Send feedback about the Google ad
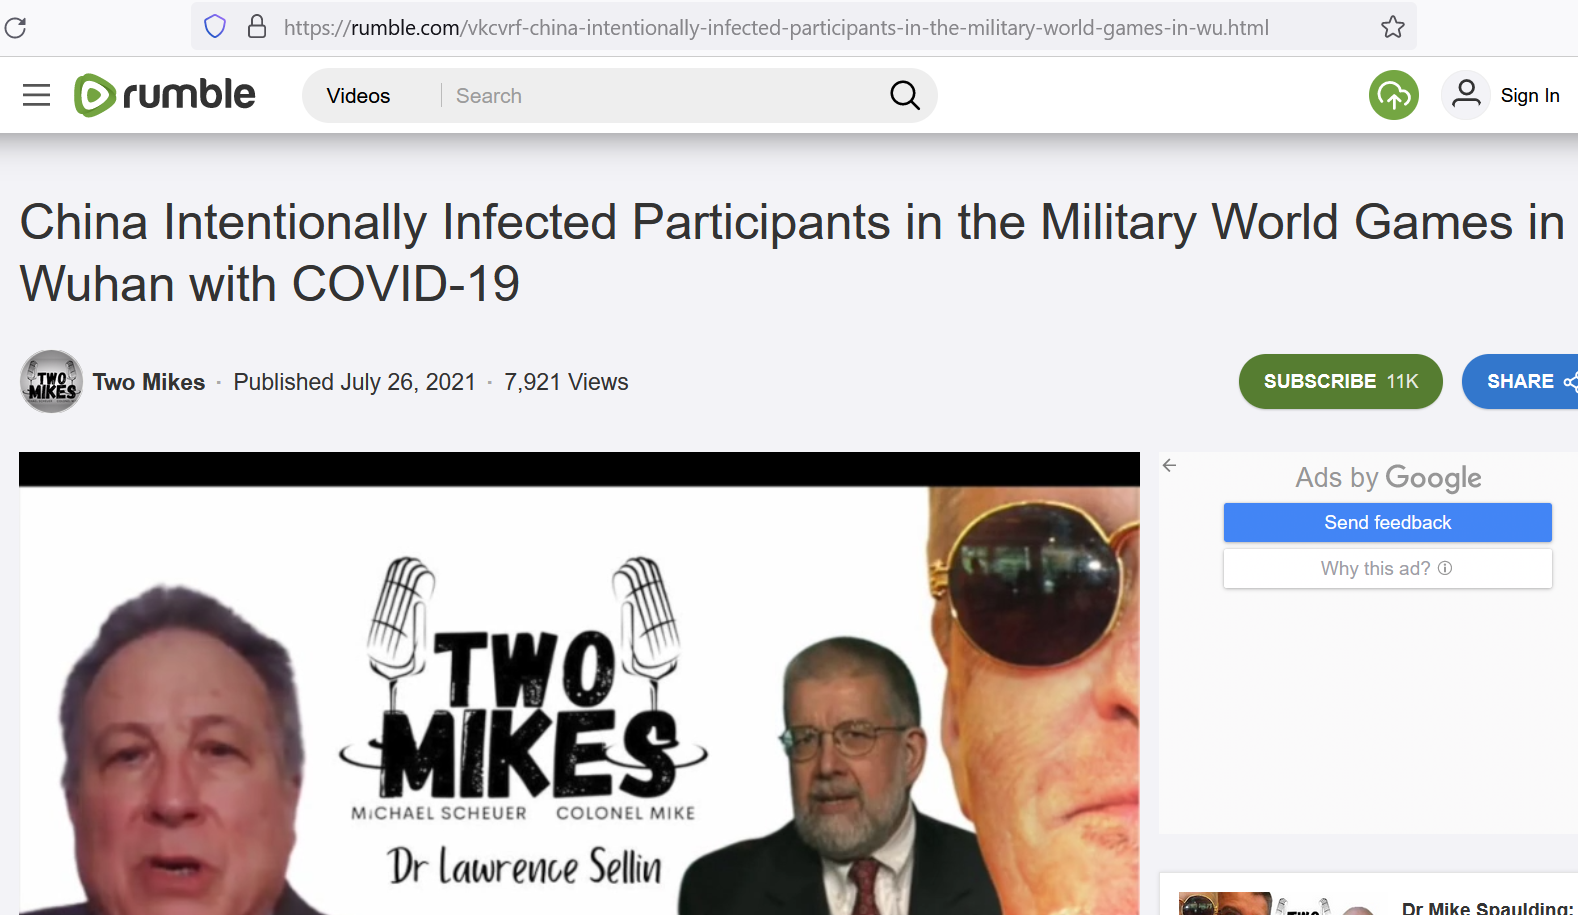1578x915 pixels. [x=1388, y=522]
